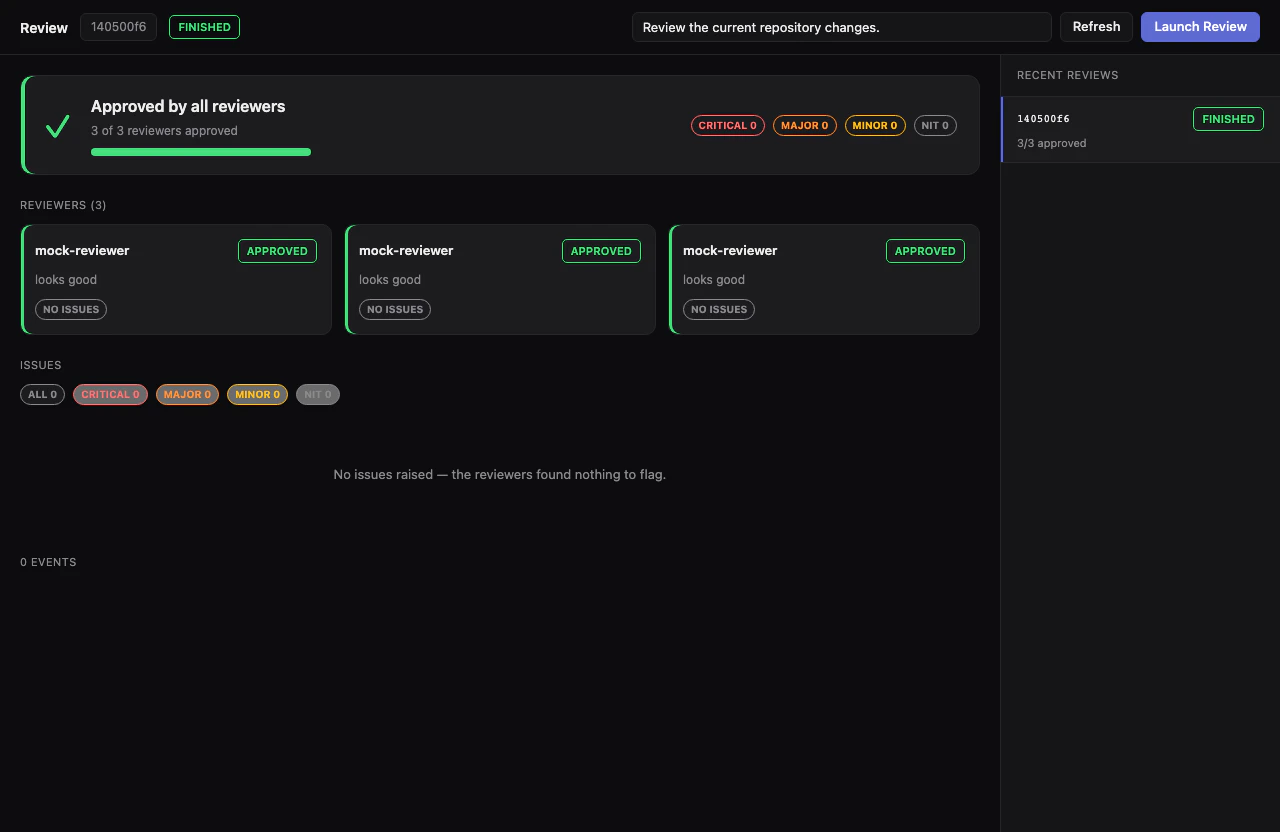1280x832 pixels.
Task: Click the ISSUES section label
Action: coord(41,365)
